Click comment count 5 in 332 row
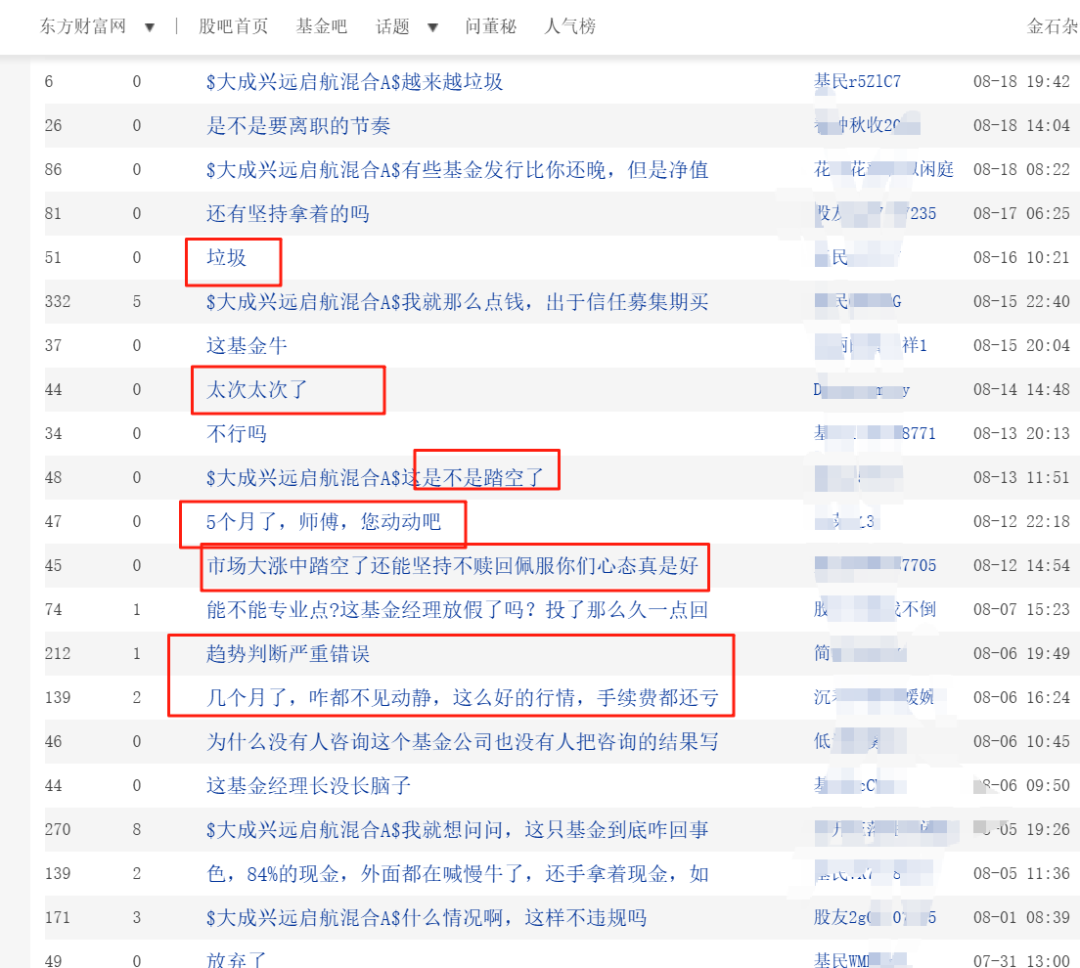This screenshot has height=968, width=1080. point(137,302)
